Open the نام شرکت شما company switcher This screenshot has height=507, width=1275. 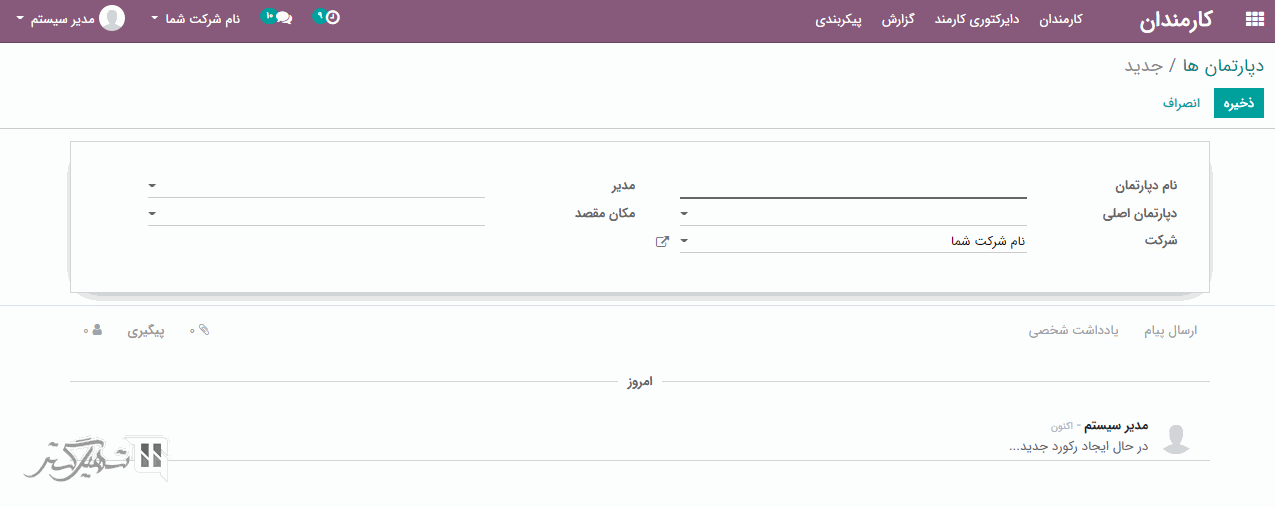(197, 19)
